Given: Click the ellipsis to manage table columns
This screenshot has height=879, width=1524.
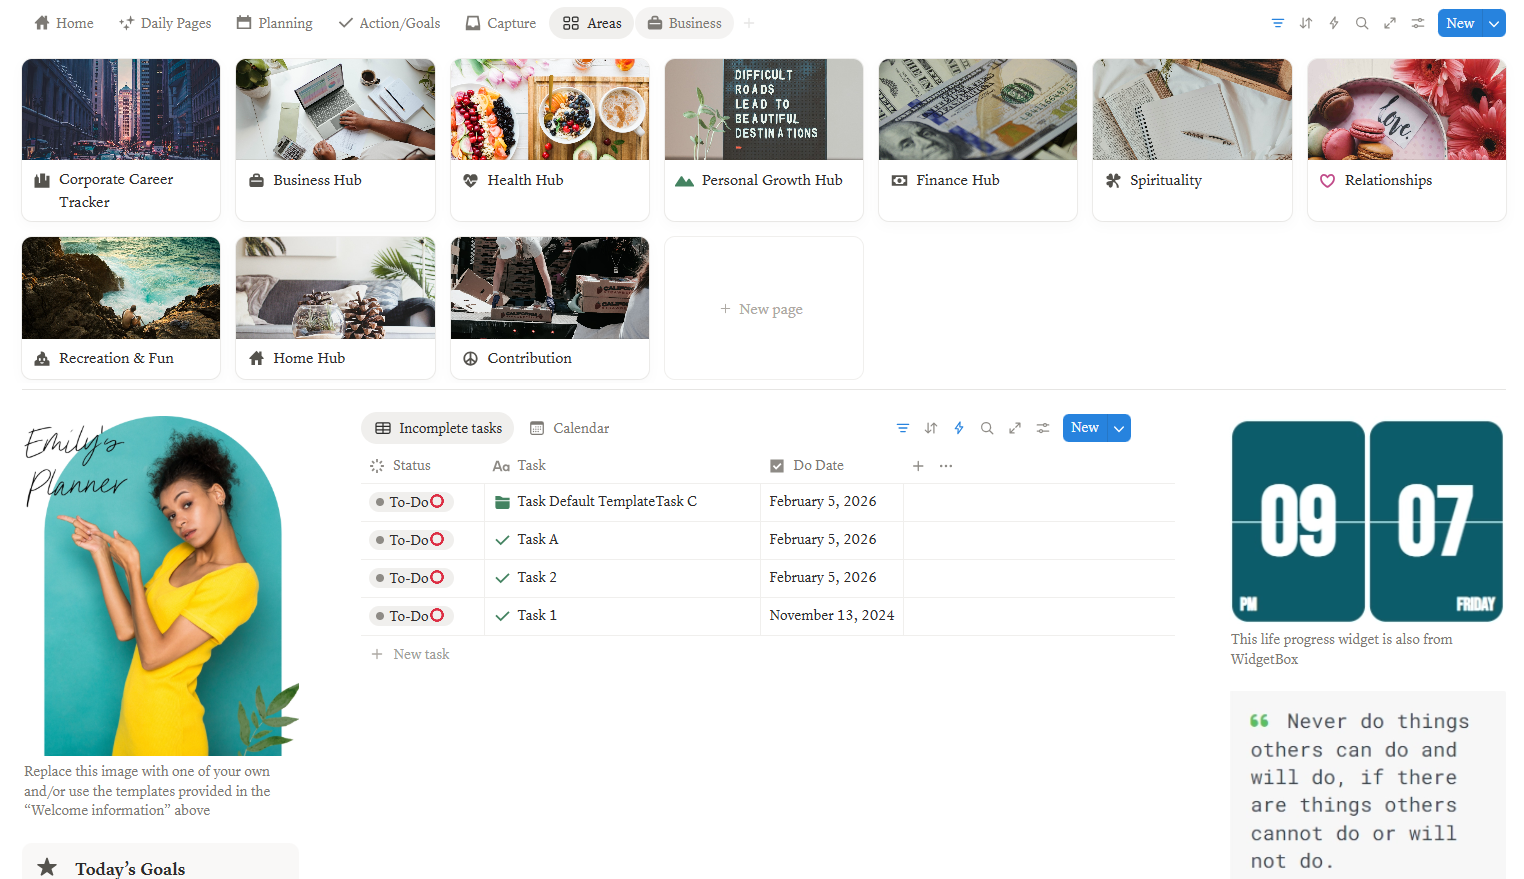Looking at the screenshot, I should 945,465.
